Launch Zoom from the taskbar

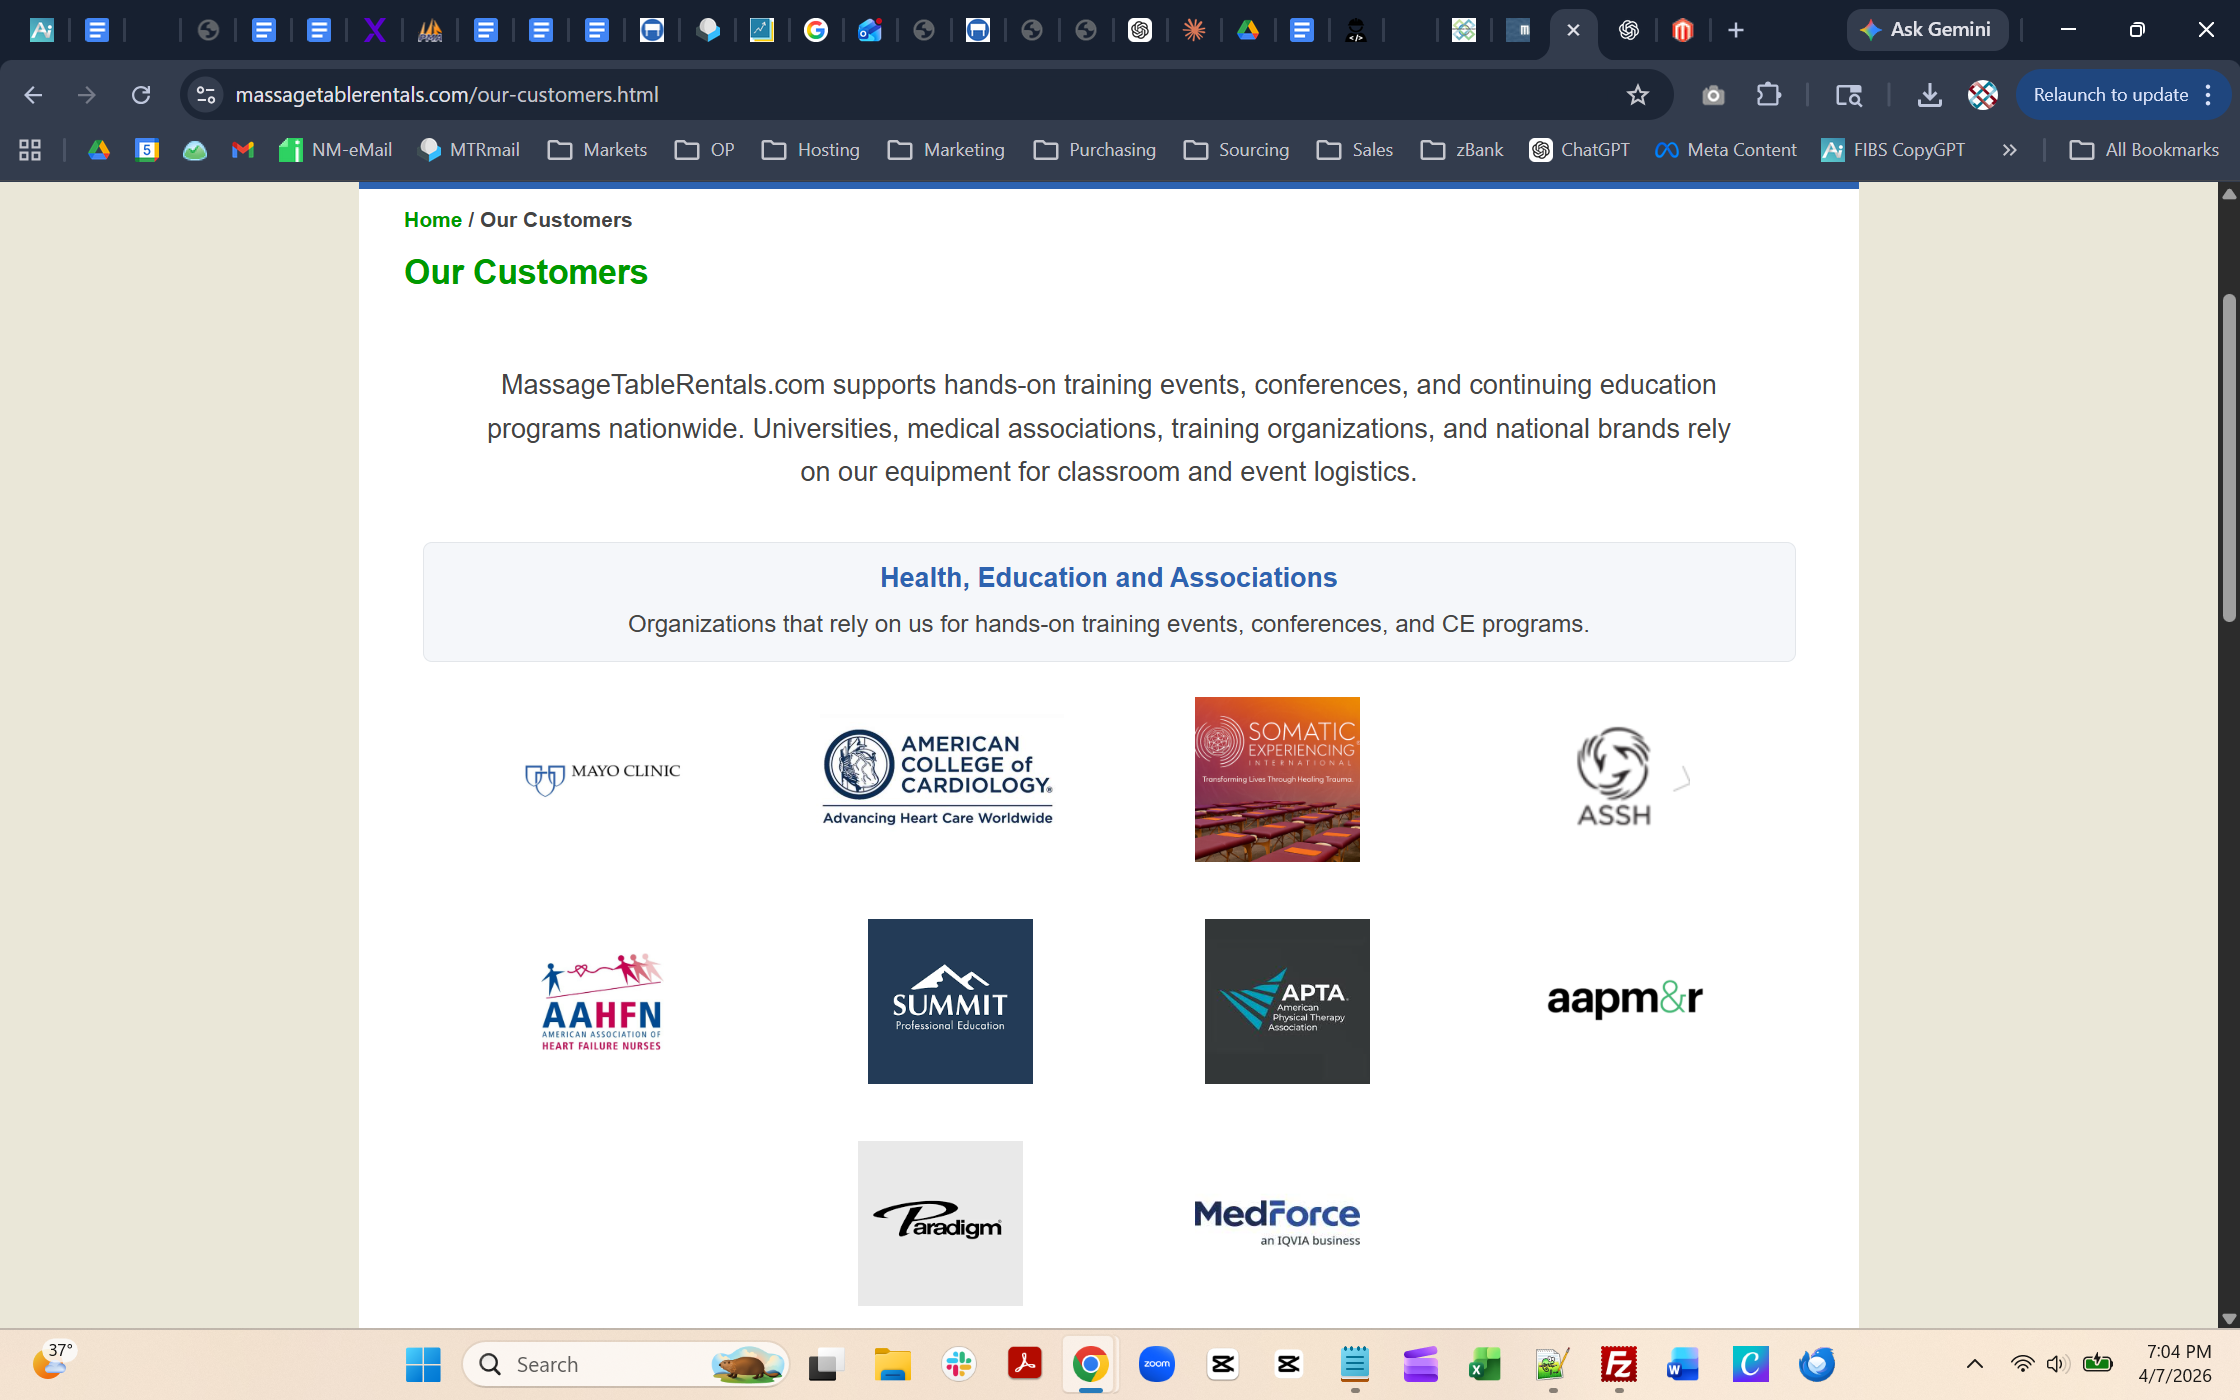point(1157,1364)
